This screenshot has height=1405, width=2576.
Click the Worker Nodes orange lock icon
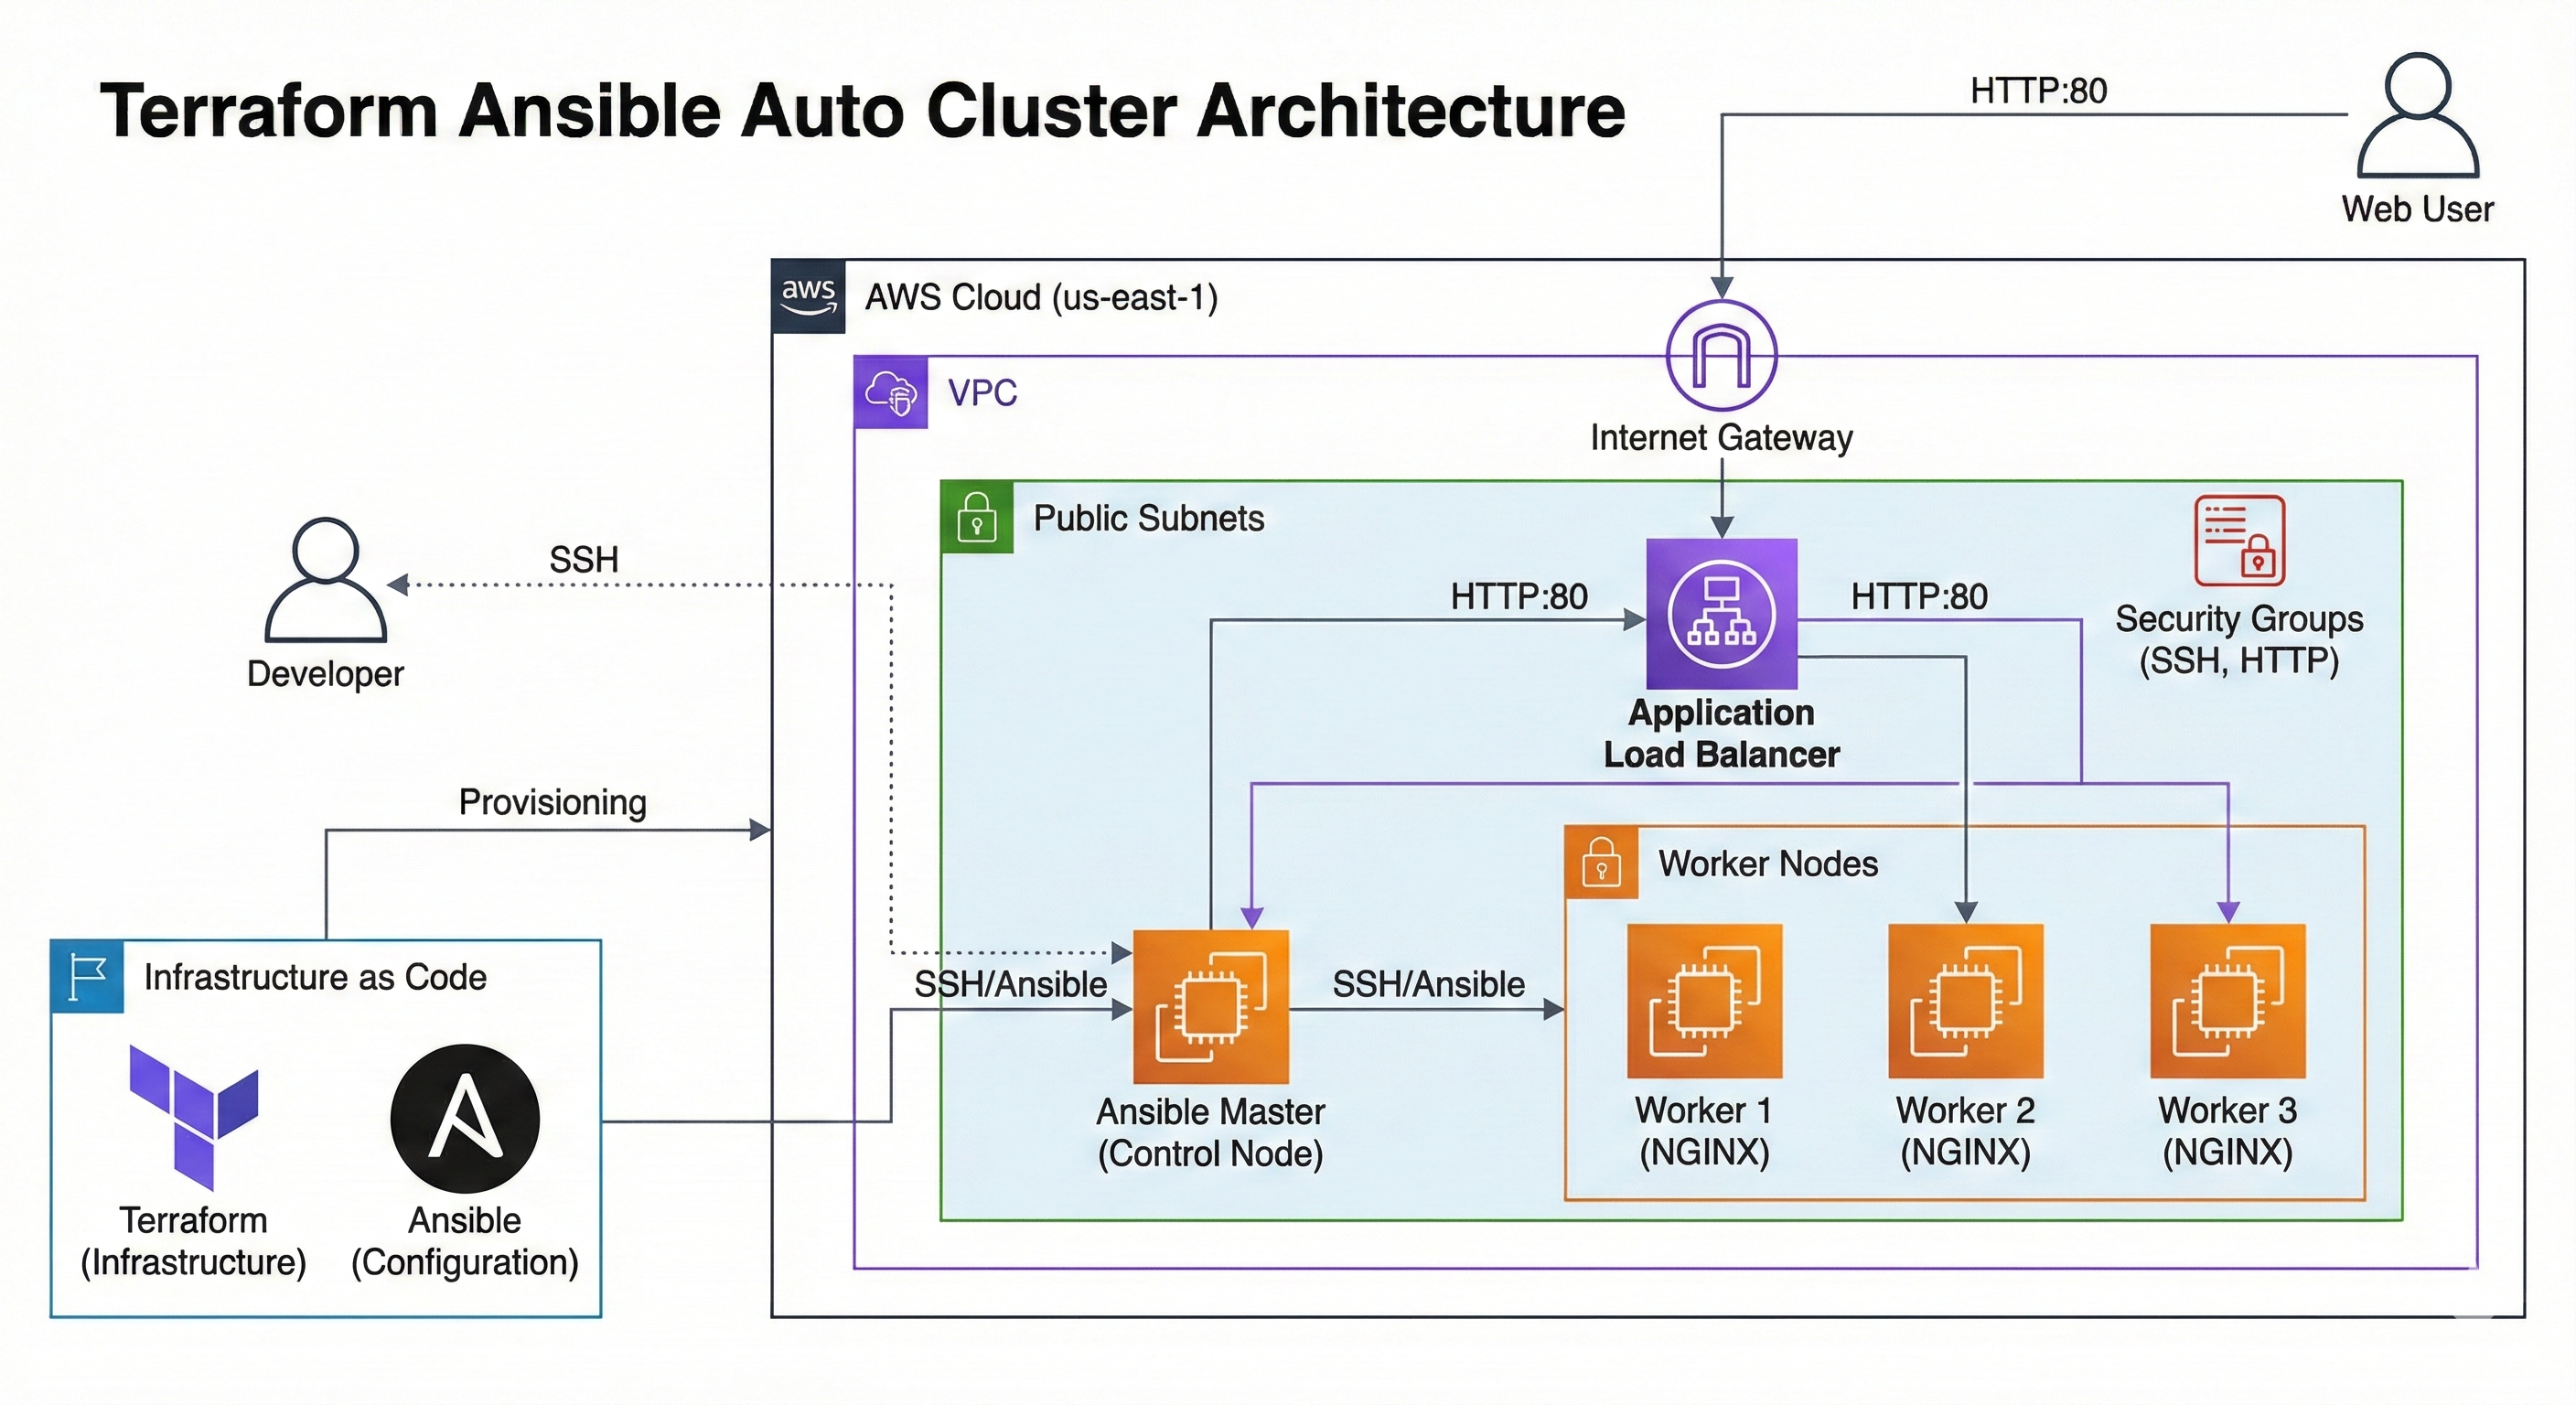(1601, 862)
